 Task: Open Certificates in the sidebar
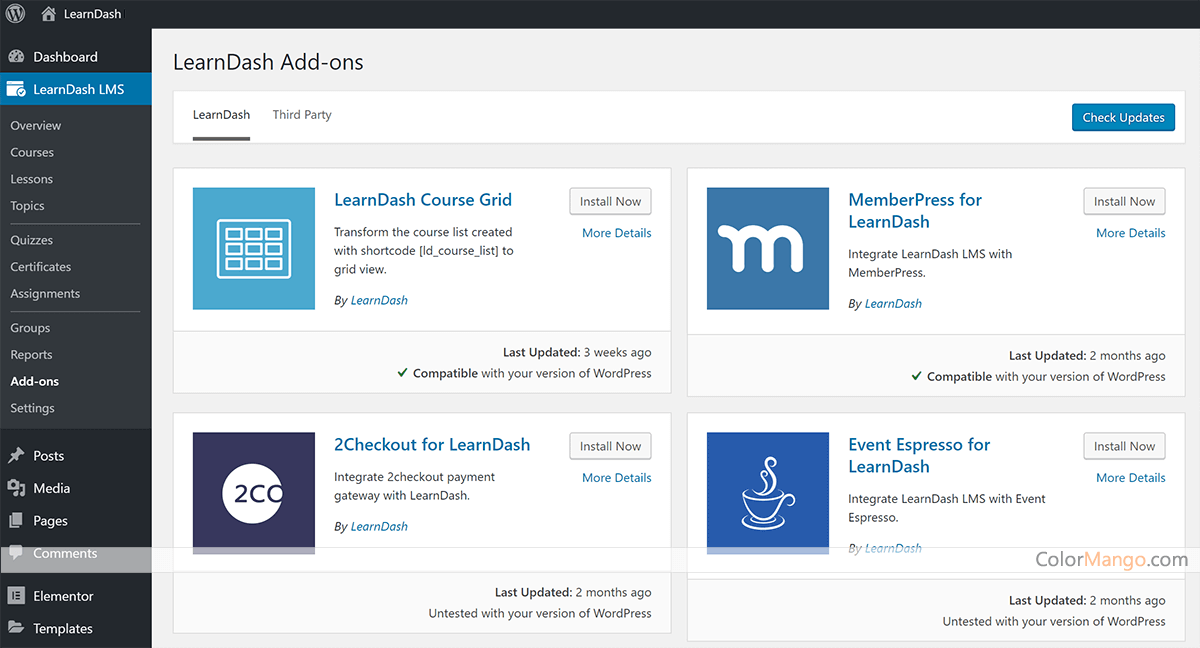tap(41, 267)
